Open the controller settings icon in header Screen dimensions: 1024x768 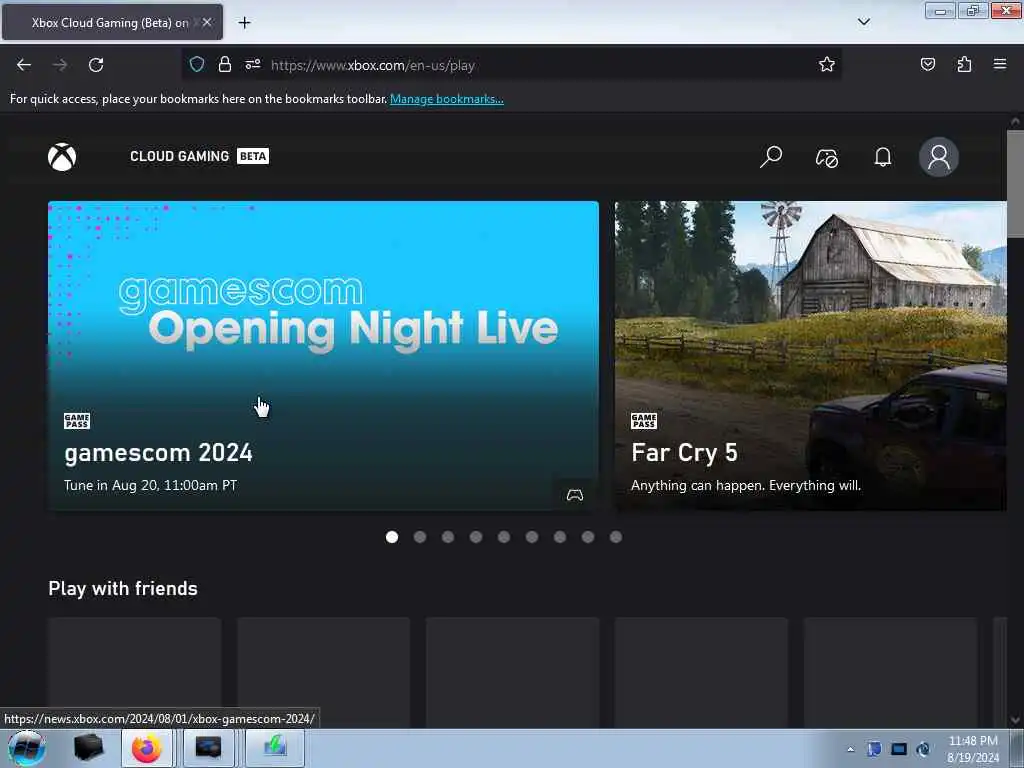click(827, 157)
